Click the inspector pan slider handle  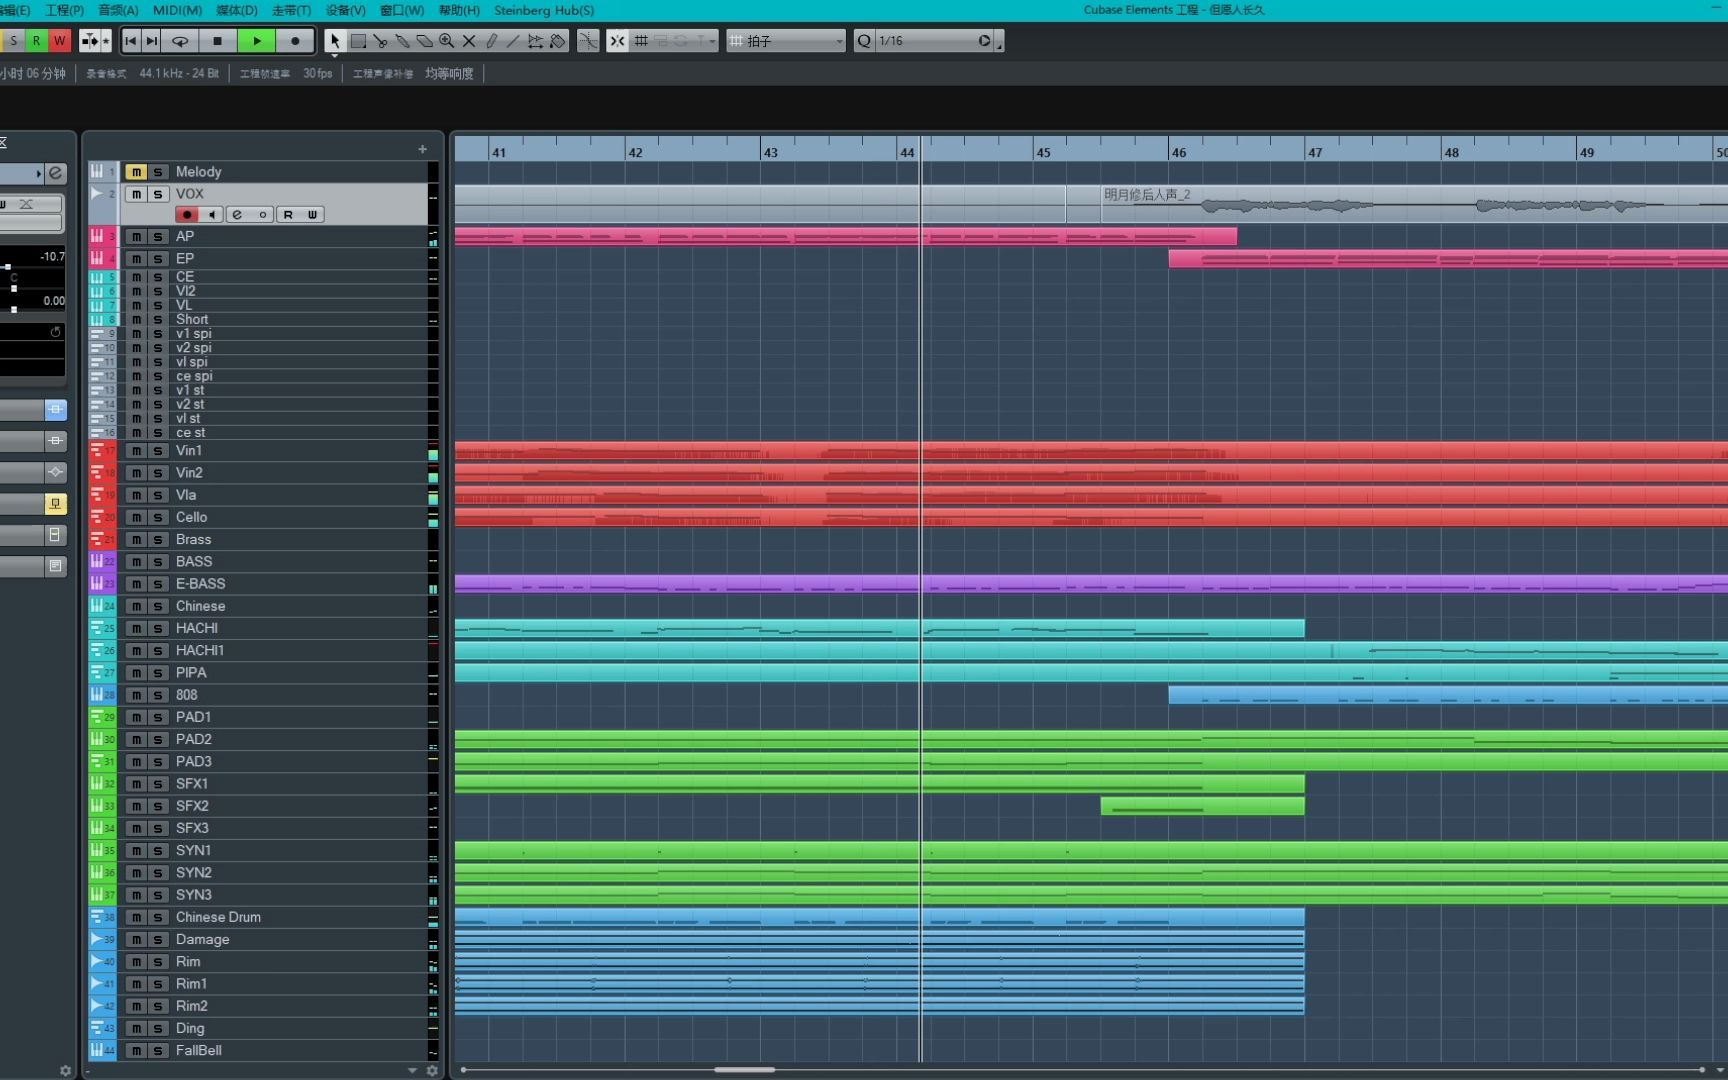[14, 288]
